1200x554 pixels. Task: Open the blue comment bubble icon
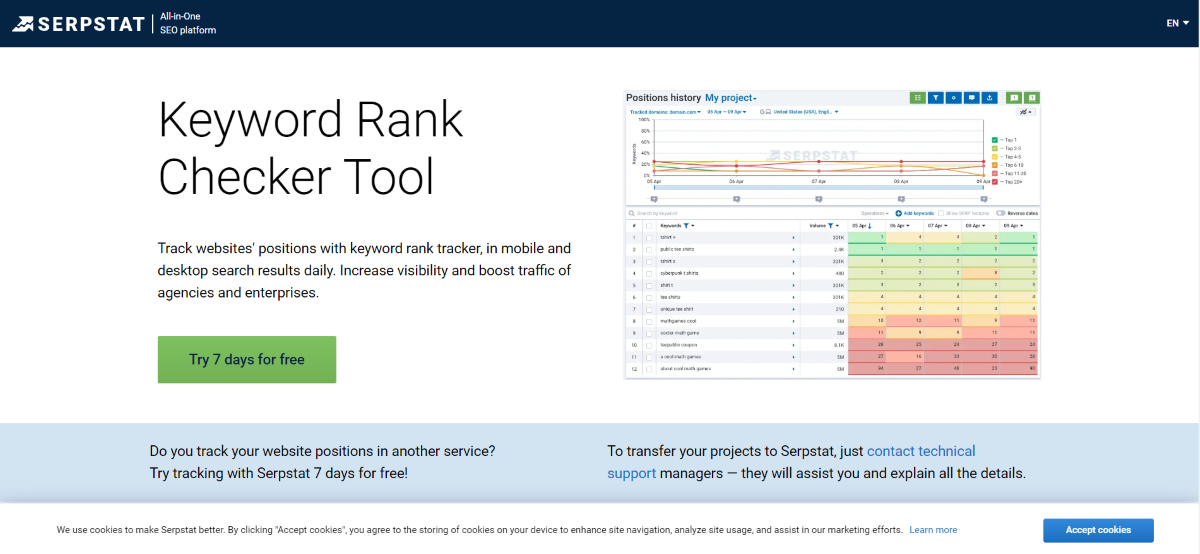point(971,98)
